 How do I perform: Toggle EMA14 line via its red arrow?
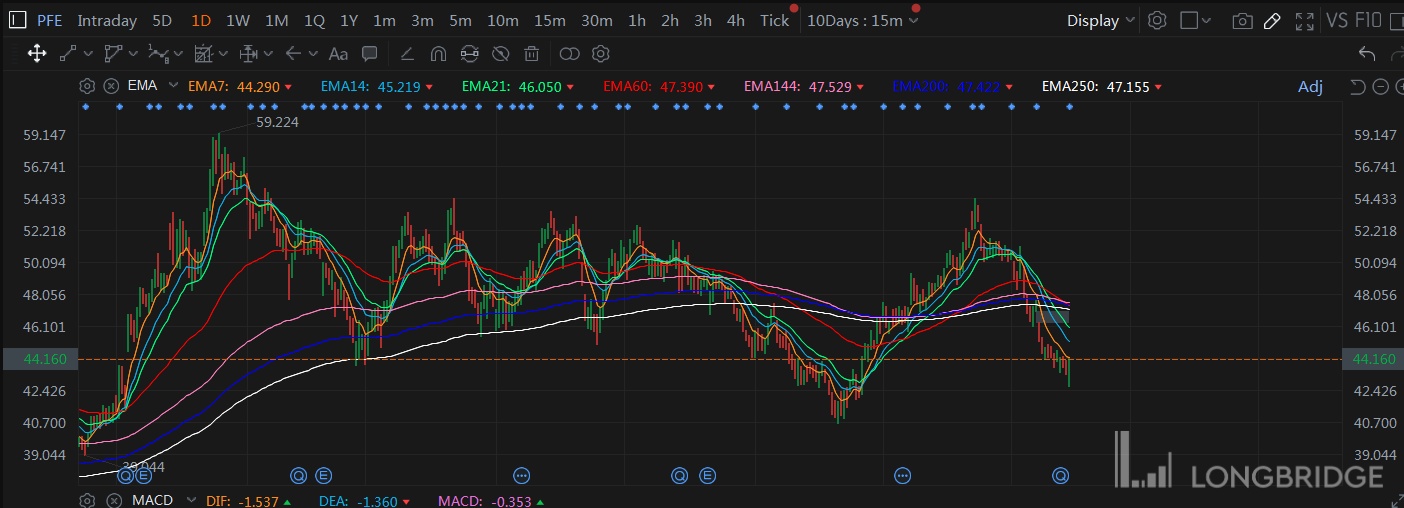pos(430,87)
